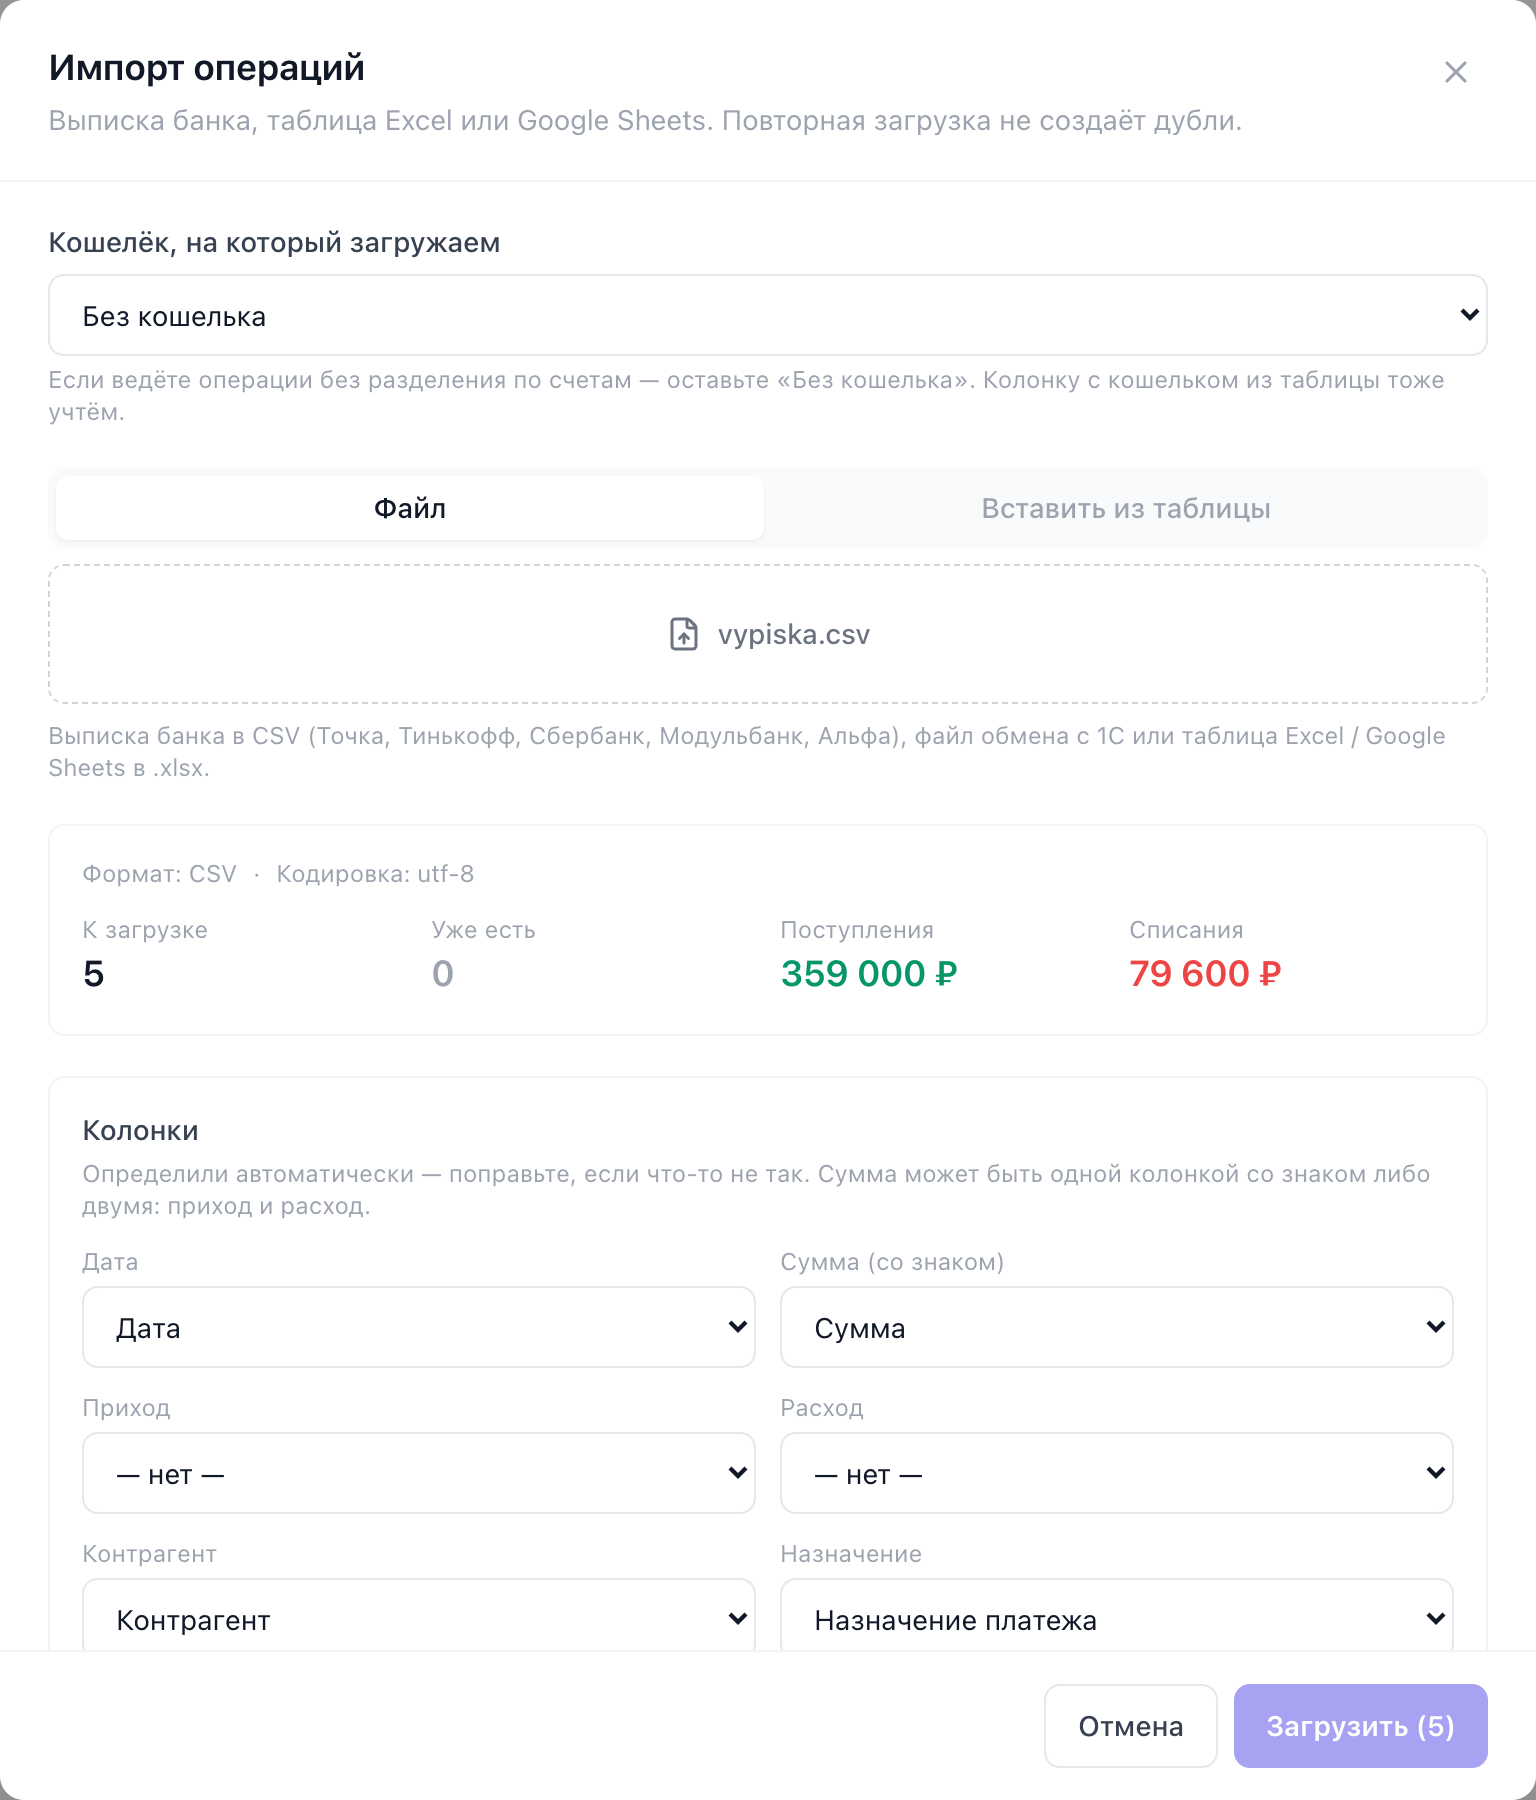Click the chevron arrow in Дата selector
This screenshot has width=1536, height=1800.
(738, 1327)
